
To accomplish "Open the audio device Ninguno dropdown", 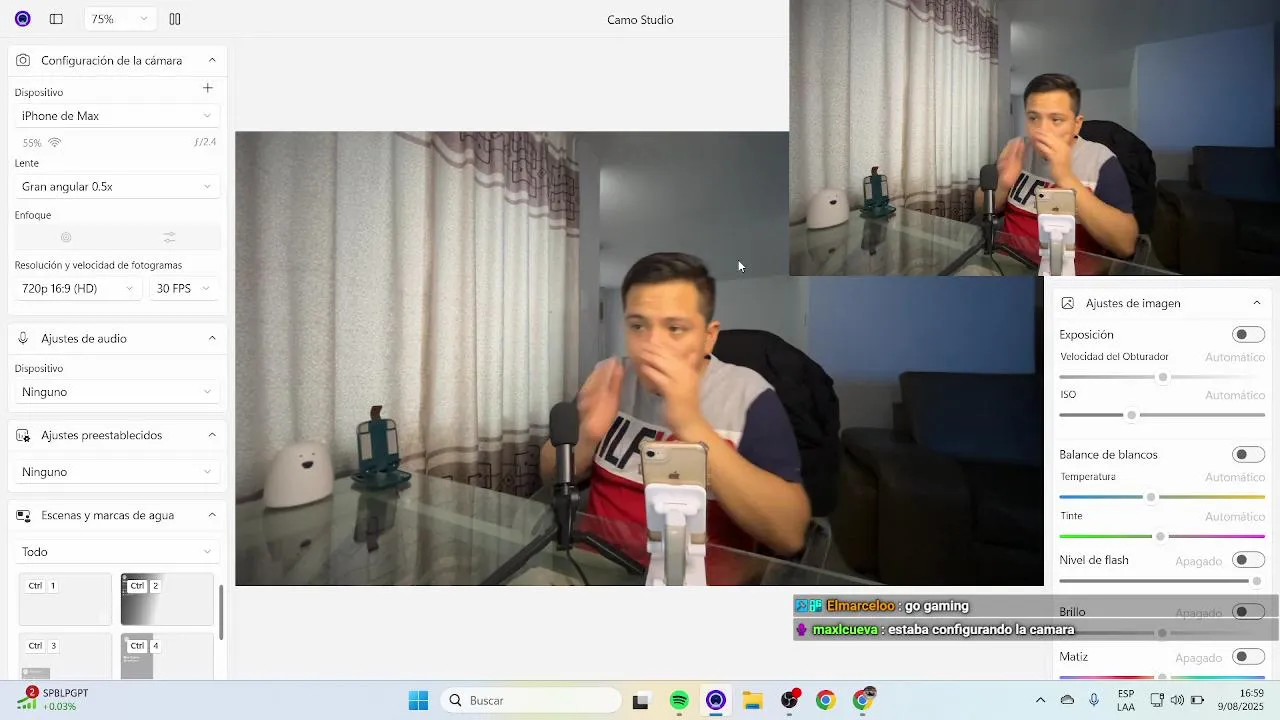I will [117, 392].
